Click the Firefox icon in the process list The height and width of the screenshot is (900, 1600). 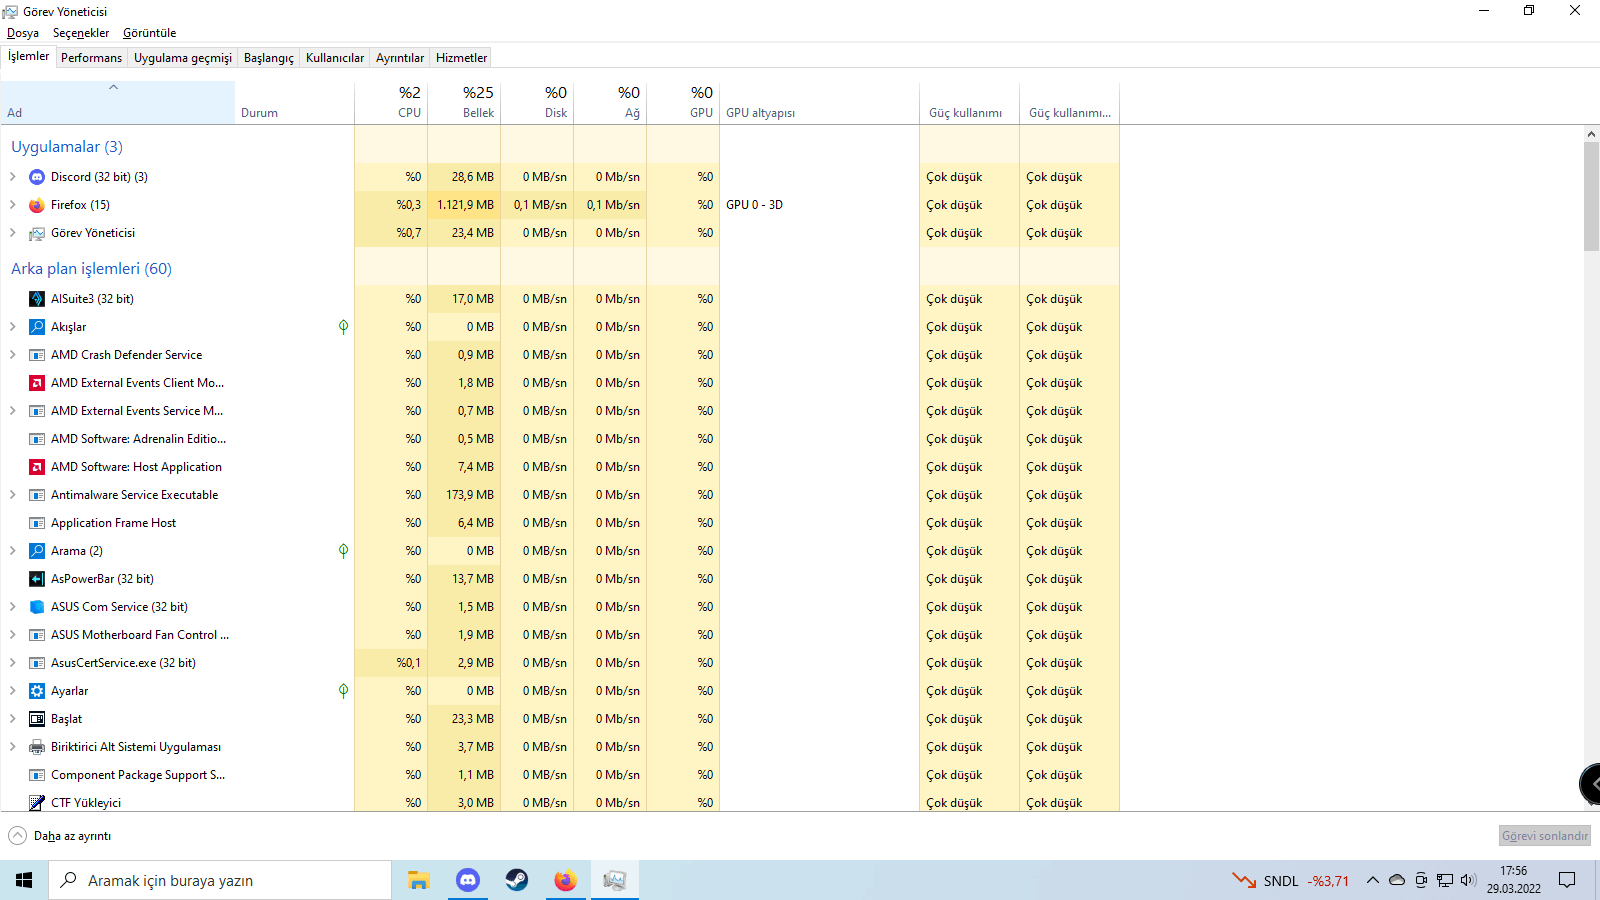pos(37,205)
